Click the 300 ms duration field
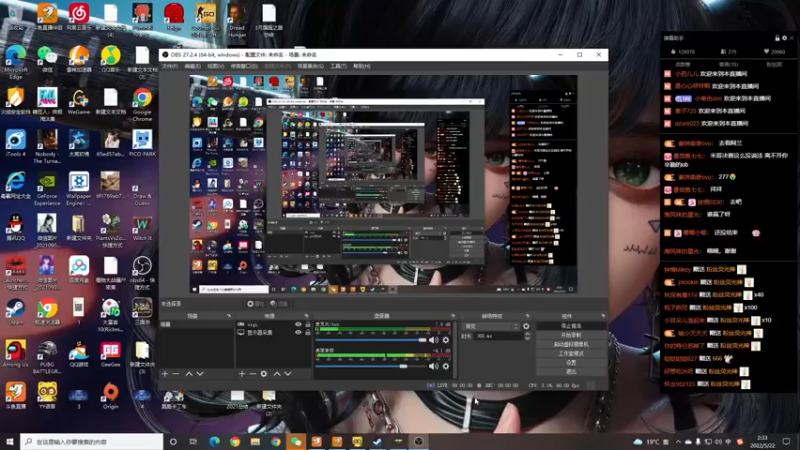This screenshot has width=800, height=450. tap(499, 336)
